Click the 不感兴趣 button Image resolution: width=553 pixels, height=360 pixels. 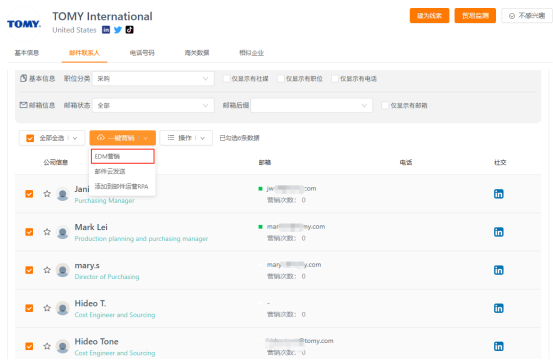pos(527,16)
